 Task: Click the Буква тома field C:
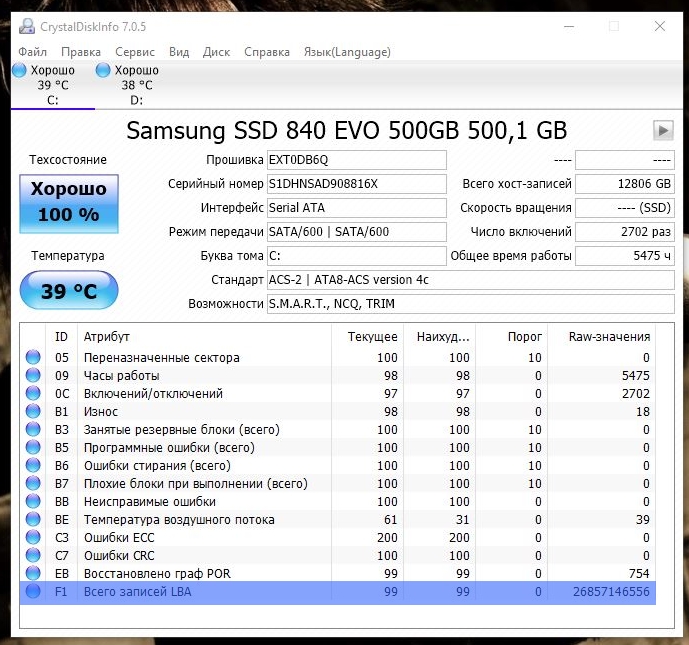(x=357, y=256)
